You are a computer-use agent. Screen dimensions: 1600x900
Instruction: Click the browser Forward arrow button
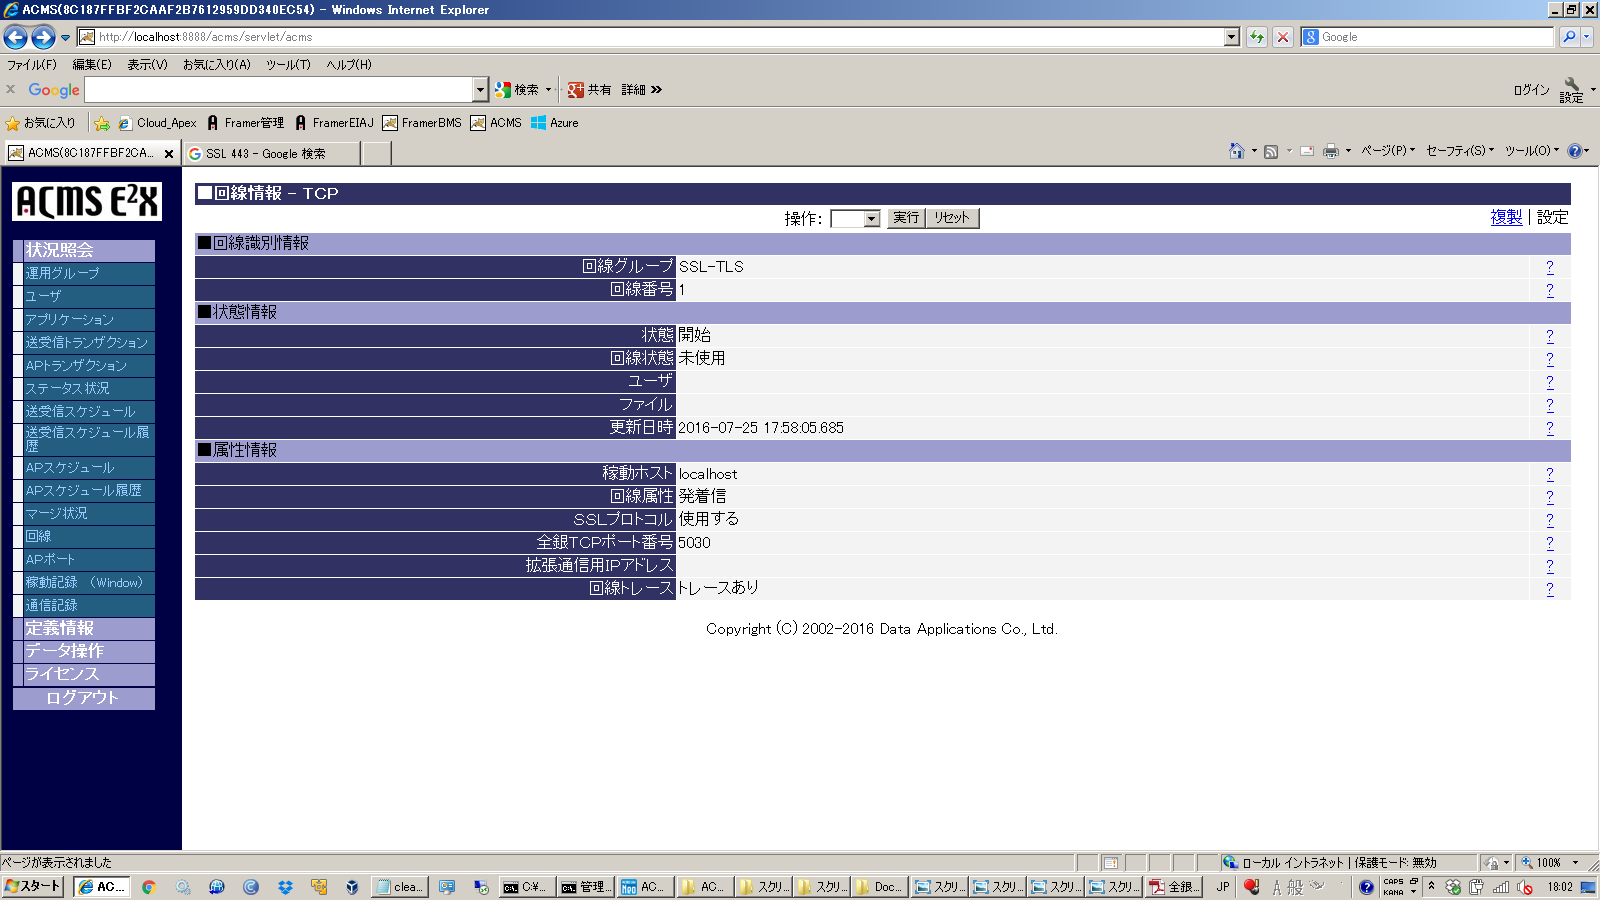click(43, 38)
